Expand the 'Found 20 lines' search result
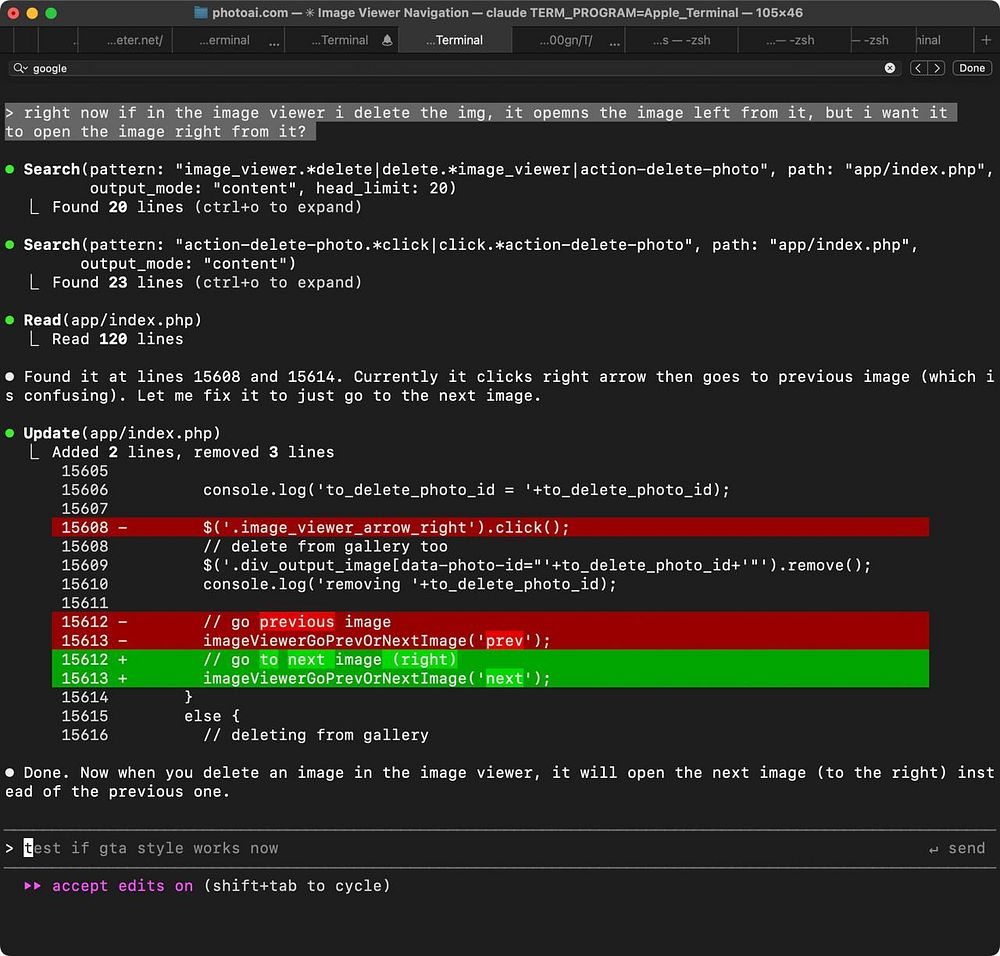Image resolution: width=1000 pixels, height=956 pixels. [207, 207]
